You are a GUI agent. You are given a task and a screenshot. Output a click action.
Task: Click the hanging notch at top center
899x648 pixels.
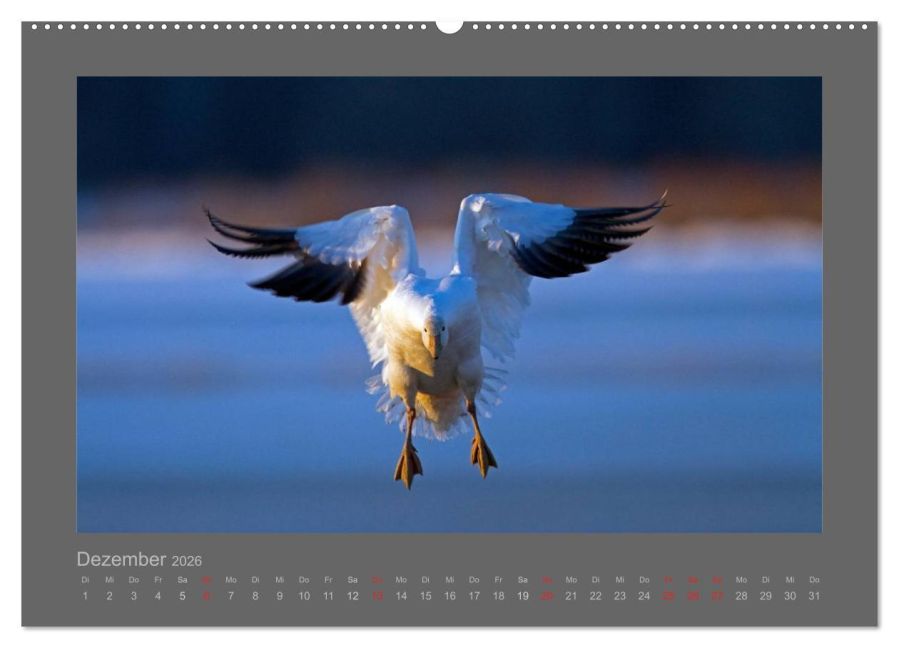[x=450, y=27]
